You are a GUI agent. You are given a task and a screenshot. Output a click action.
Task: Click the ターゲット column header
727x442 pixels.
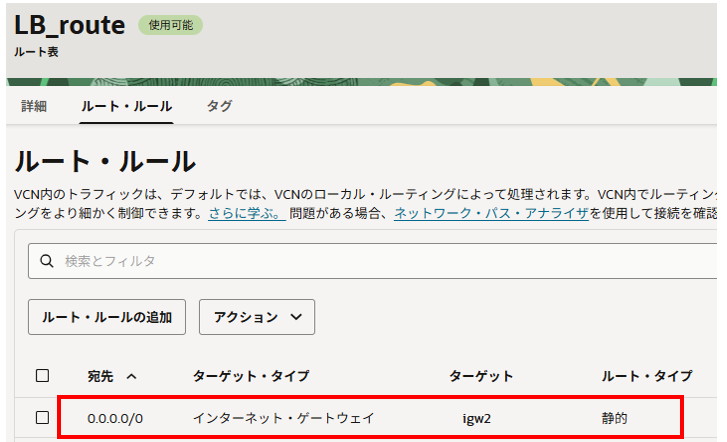pyautogui.click(x=481, y=376)
